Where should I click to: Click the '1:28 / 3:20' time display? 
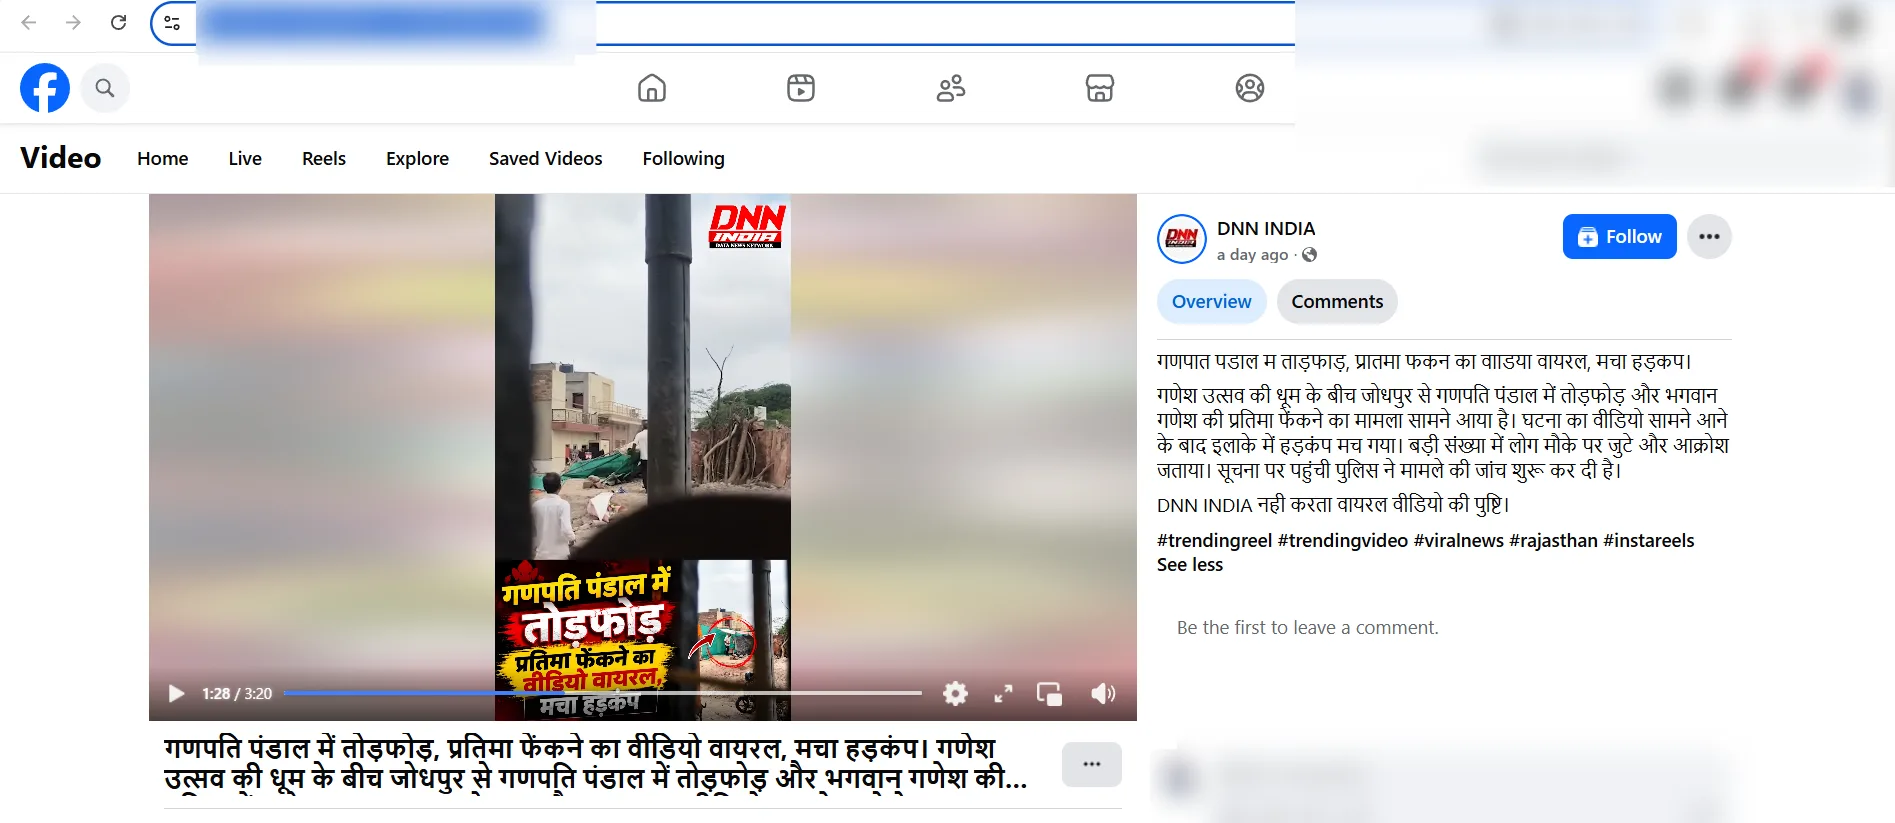click(x=237, y=694)
